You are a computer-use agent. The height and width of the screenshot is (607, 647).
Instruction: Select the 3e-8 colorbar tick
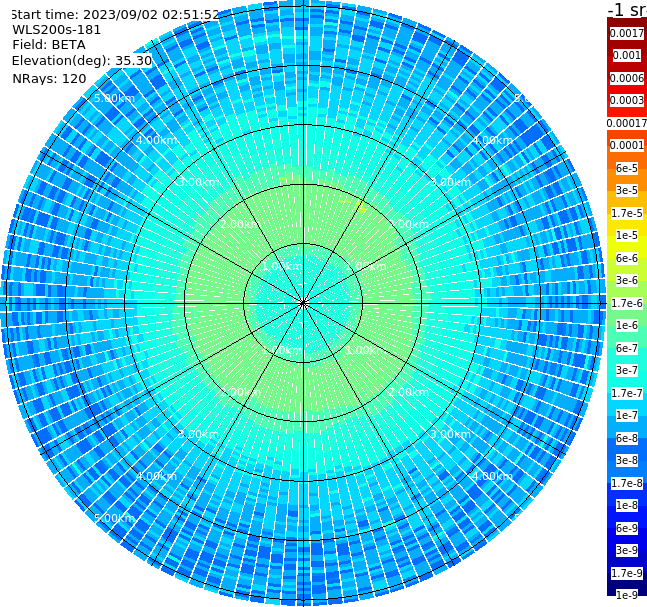tap(627, 460)
